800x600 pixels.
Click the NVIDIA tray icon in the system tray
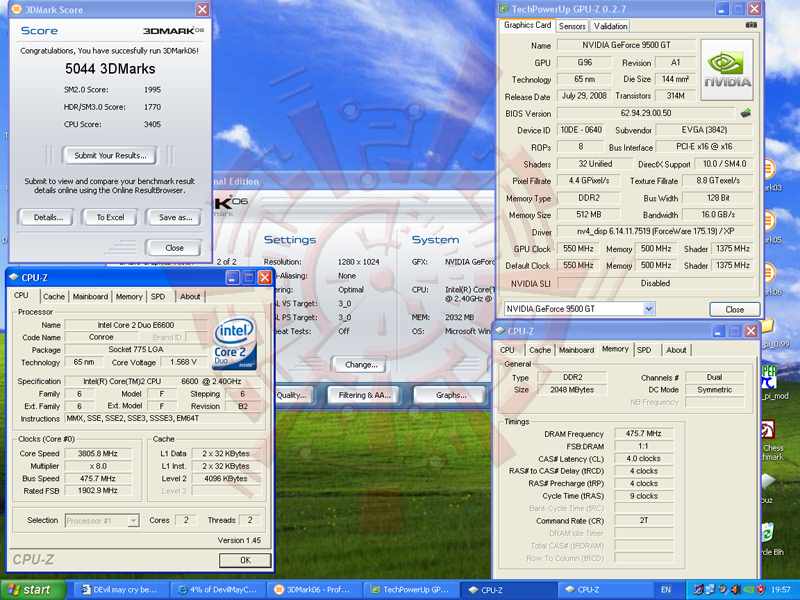tap(748, 590)
